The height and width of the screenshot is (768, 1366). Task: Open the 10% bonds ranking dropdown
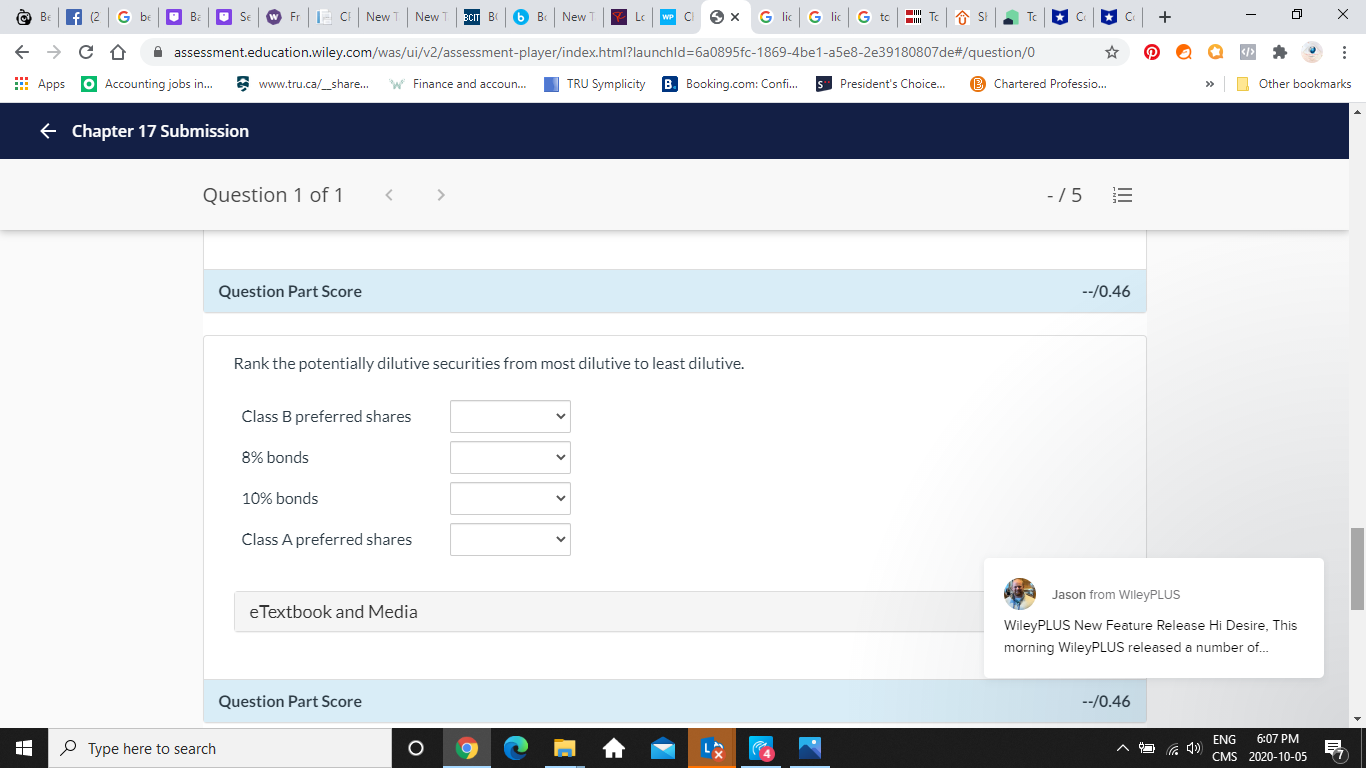coord(510,498)
